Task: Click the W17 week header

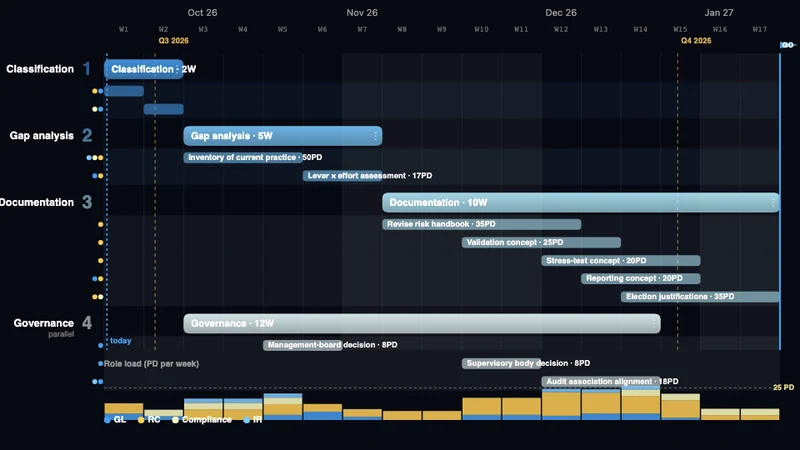Action: coord(760,30)
